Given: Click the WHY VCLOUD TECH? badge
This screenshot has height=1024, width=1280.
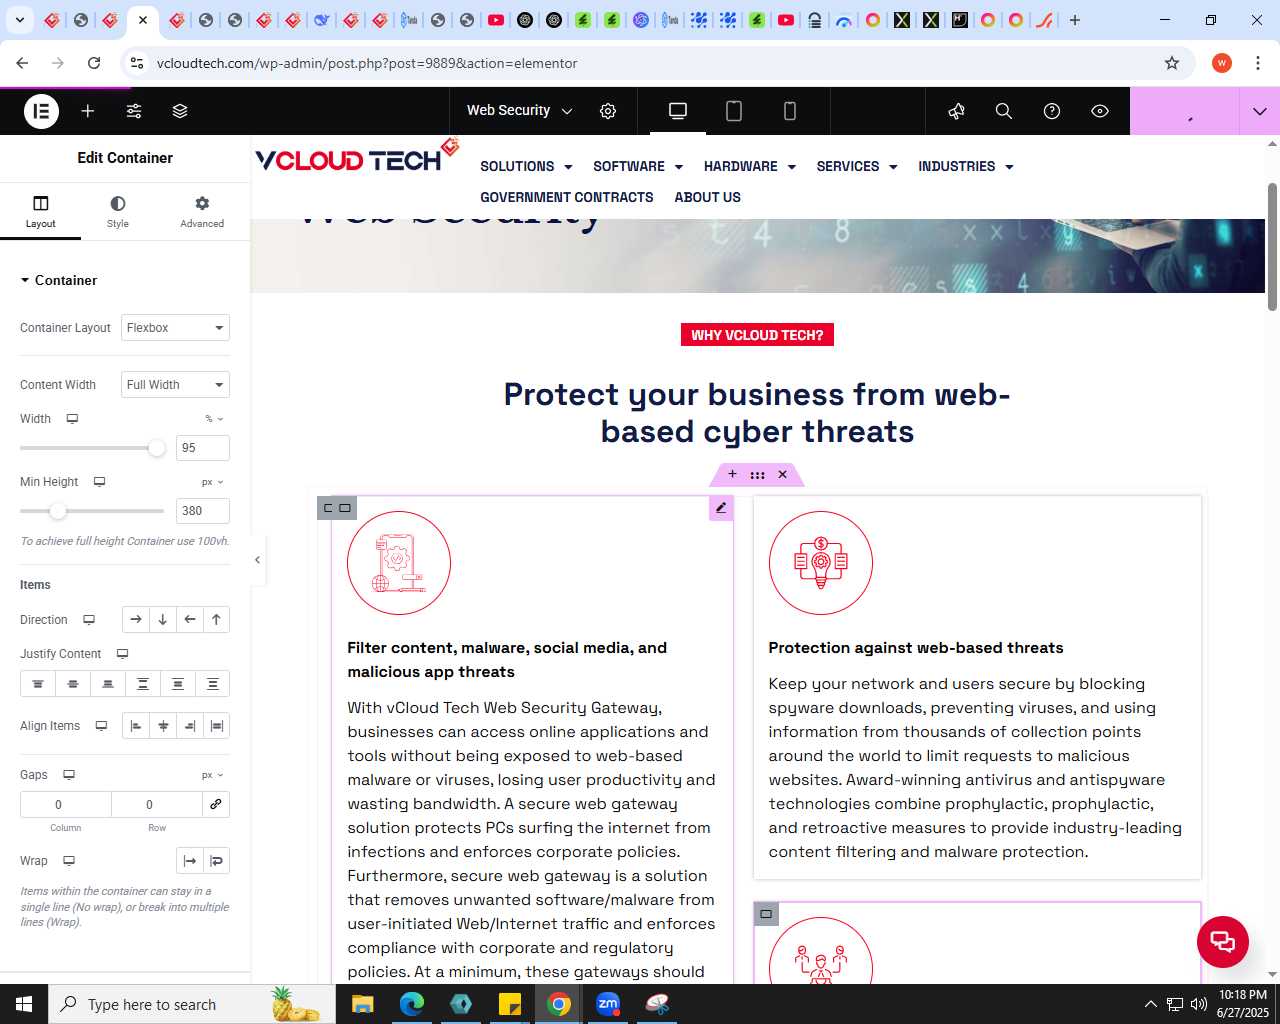Looking at the screenshot, I should [x=757, y=335].
